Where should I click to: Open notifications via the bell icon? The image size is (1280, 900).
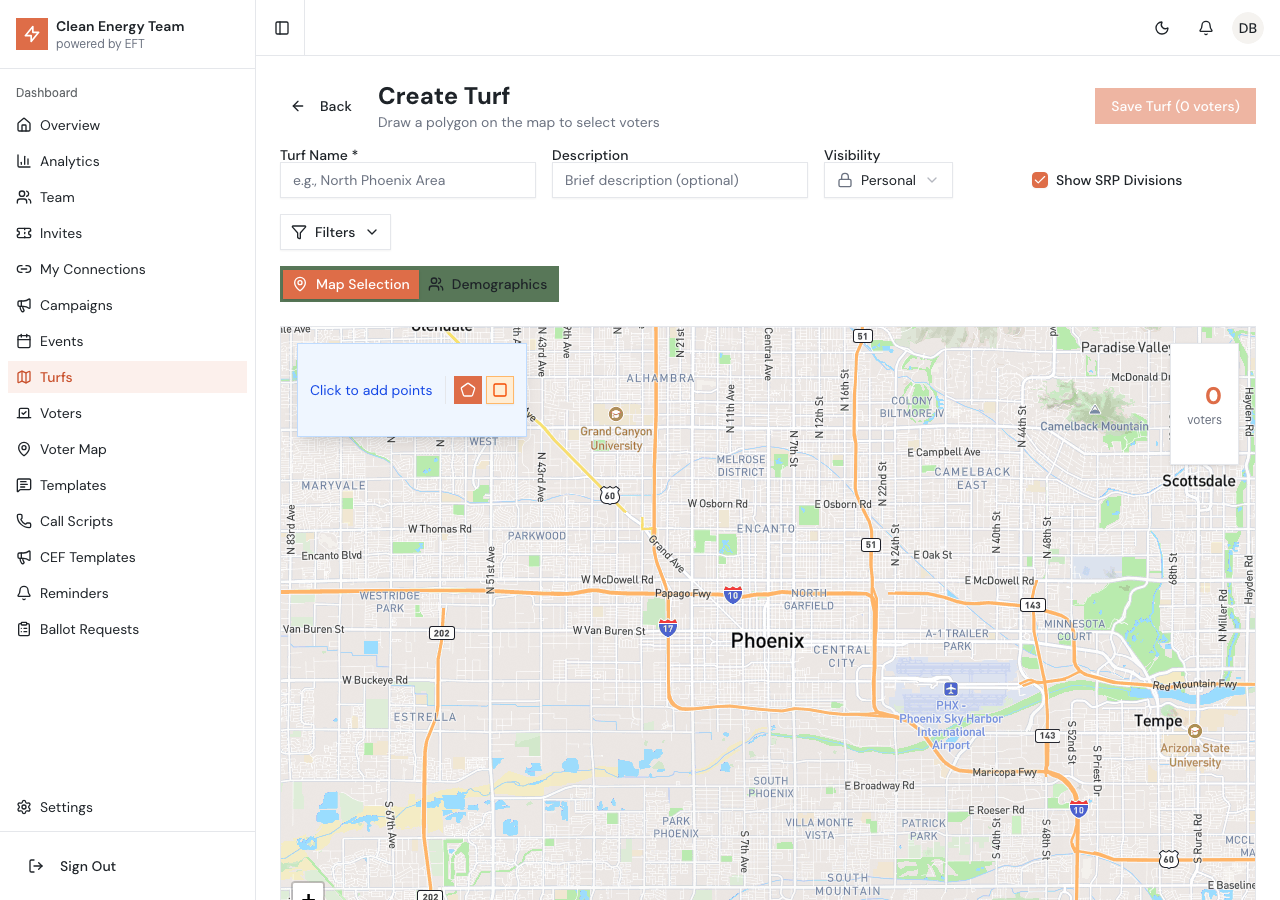[x=1205, y=28]
